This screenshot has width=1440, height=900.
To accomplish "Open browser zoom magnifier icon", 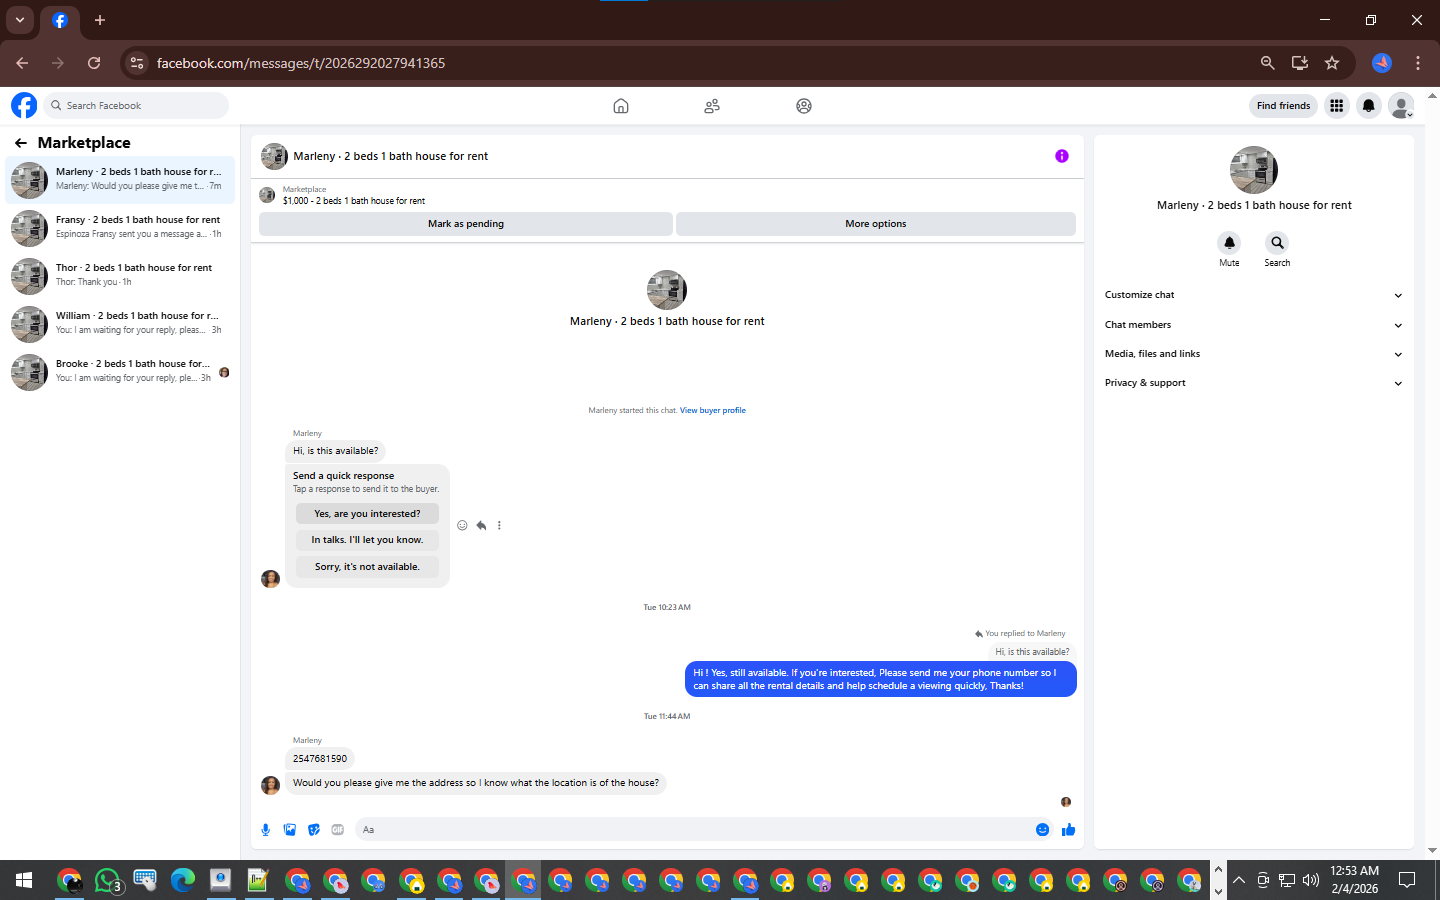I will click(1268, 63).
